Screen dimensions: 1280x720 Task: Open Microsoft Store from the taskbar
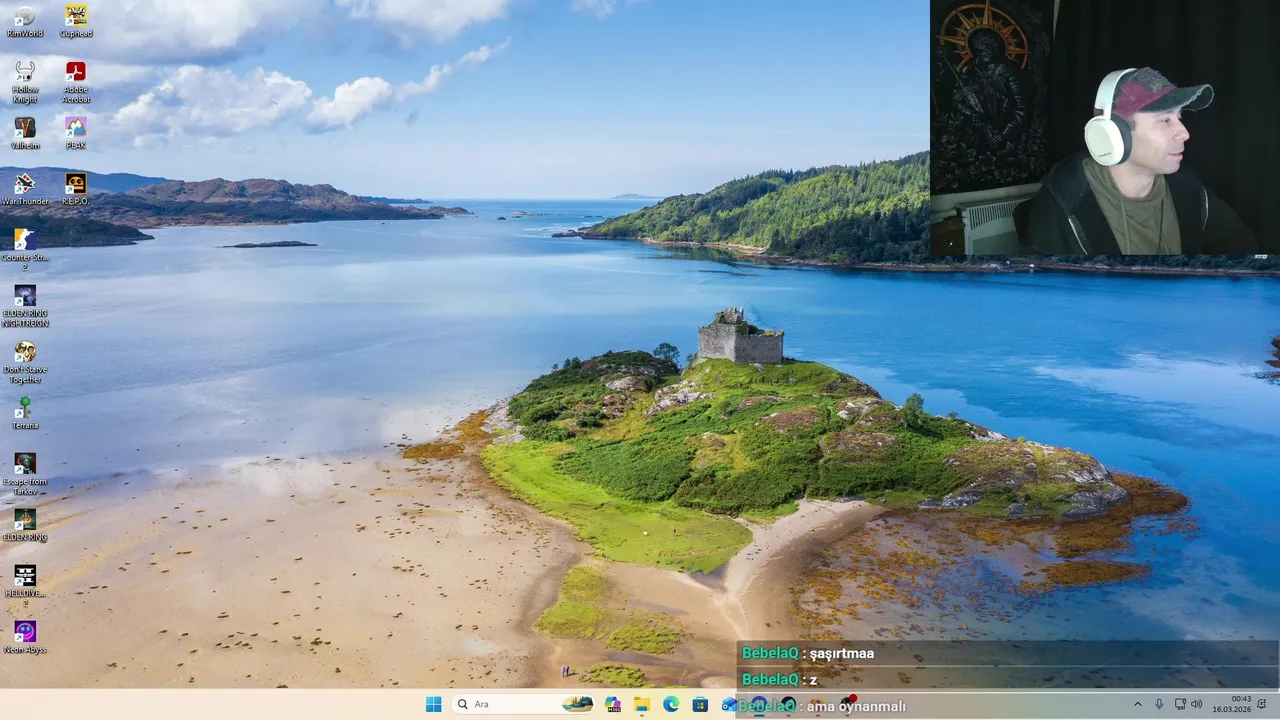tap(700, 704)
